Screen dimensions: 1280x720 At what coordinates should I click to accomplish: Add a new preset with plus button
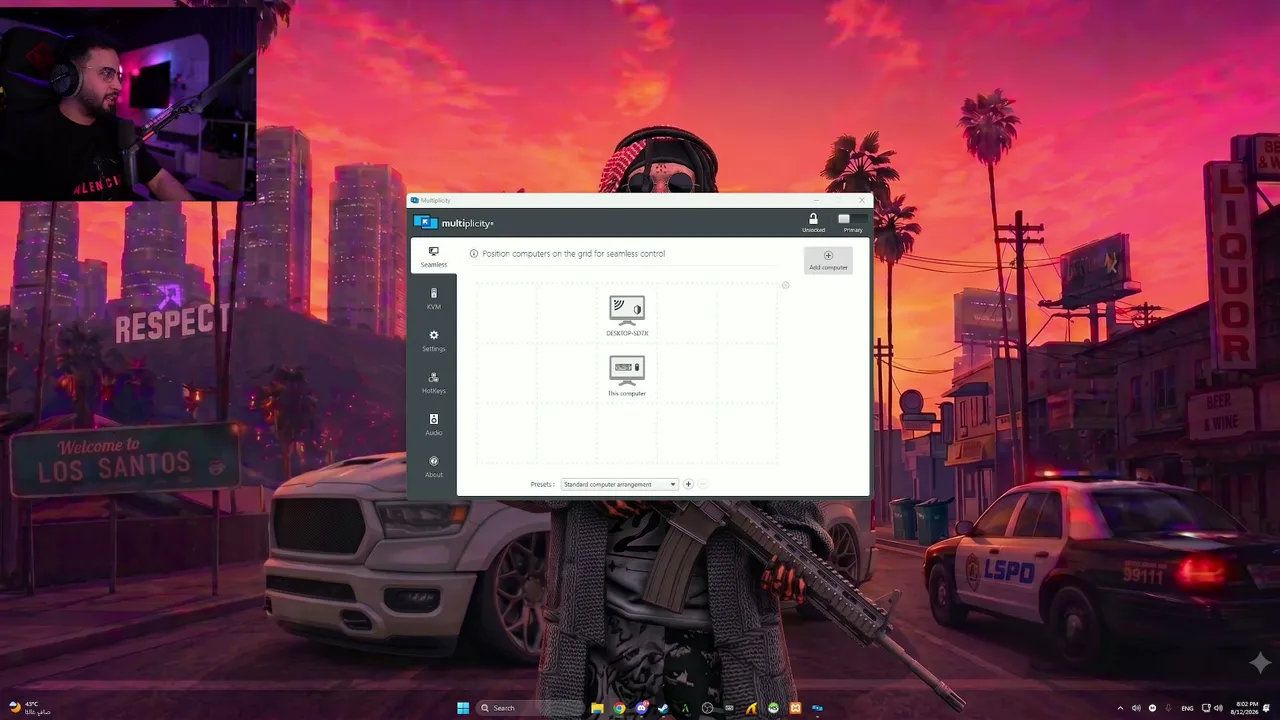pos(688,484)
